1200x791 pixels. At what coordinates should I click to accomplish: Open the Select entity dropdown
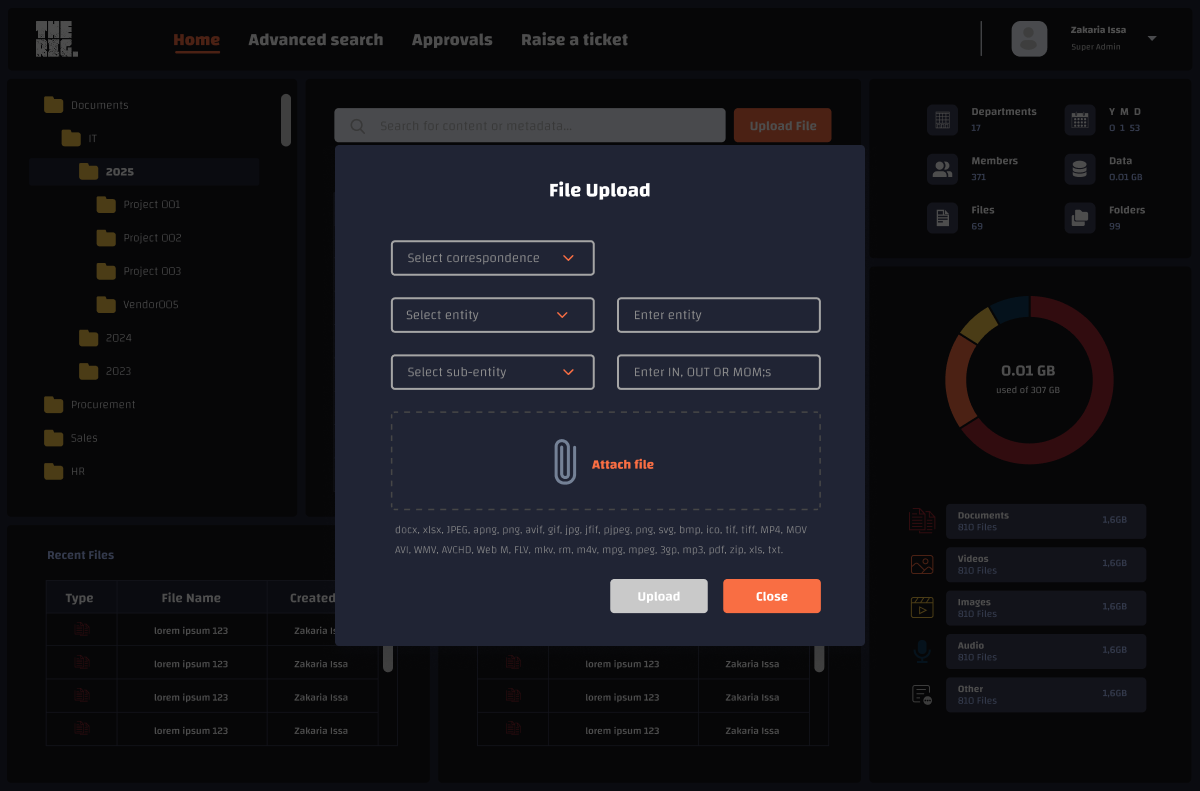tap(492, 314)
